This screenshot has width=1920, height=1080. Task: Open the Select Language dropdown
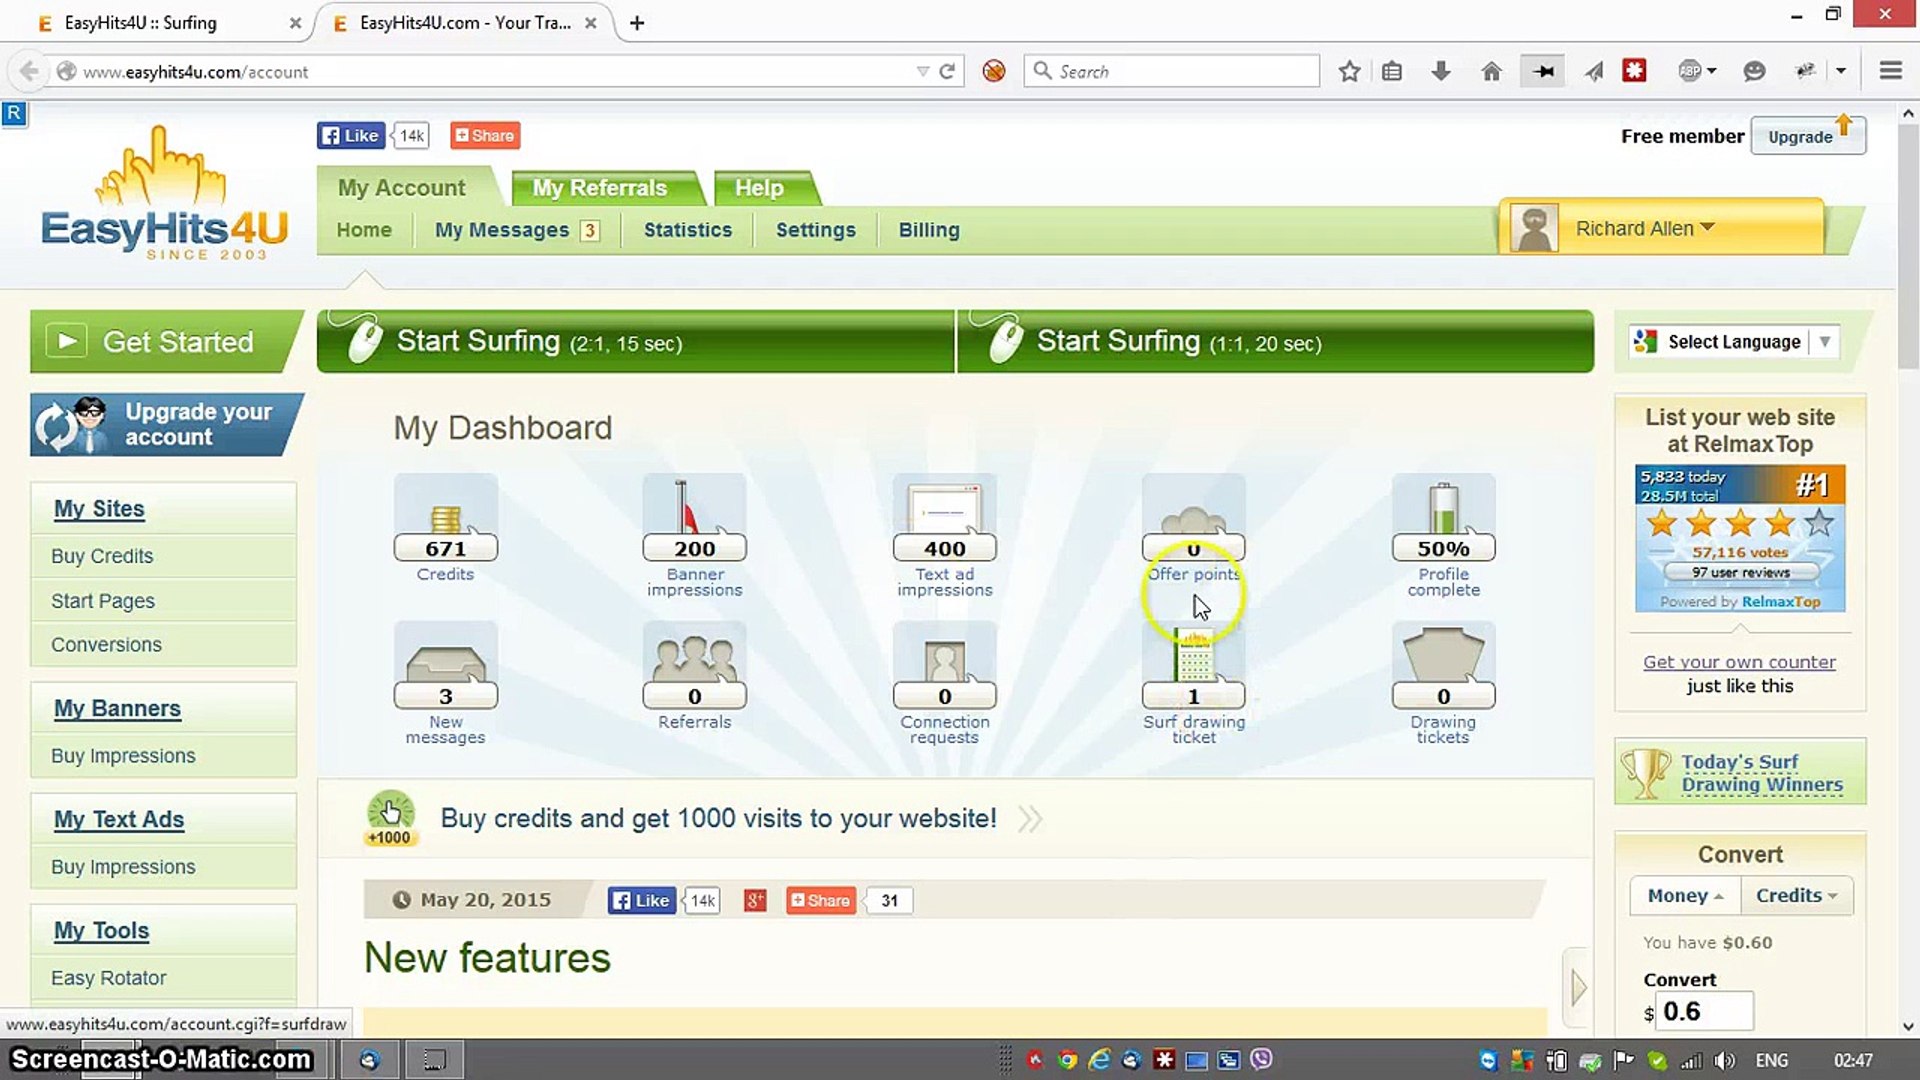pyautogui.click(x=1733, y=341)
